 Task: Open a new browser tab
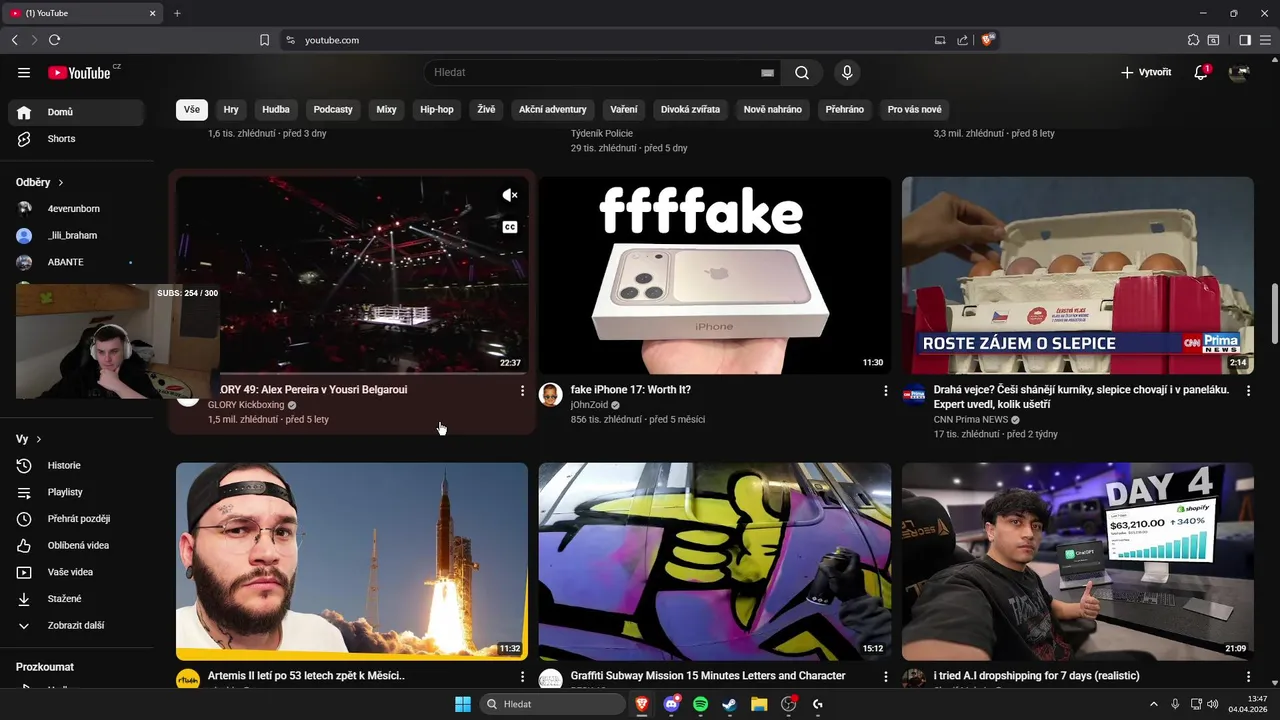pyautogui.click(x=177, y=13)
